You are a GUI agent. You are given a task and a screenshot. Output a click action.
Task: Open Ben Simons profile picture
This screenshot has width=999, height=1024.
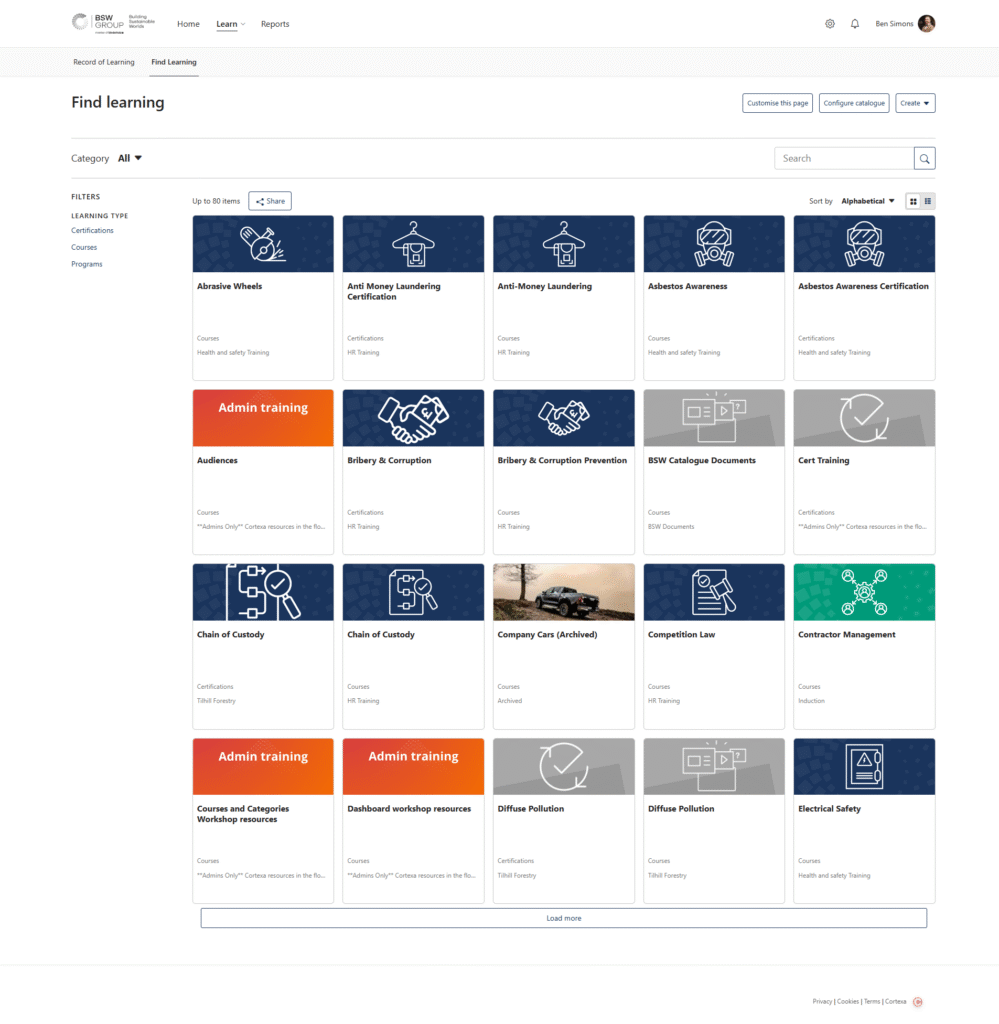(x=926, y=23)
